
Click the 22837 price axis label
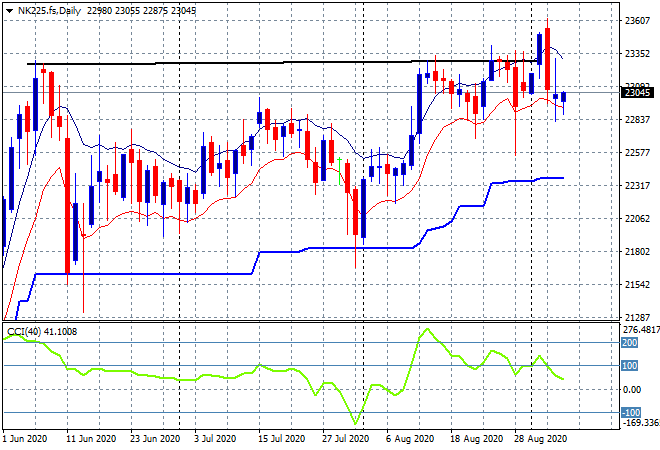pos(638,120)
